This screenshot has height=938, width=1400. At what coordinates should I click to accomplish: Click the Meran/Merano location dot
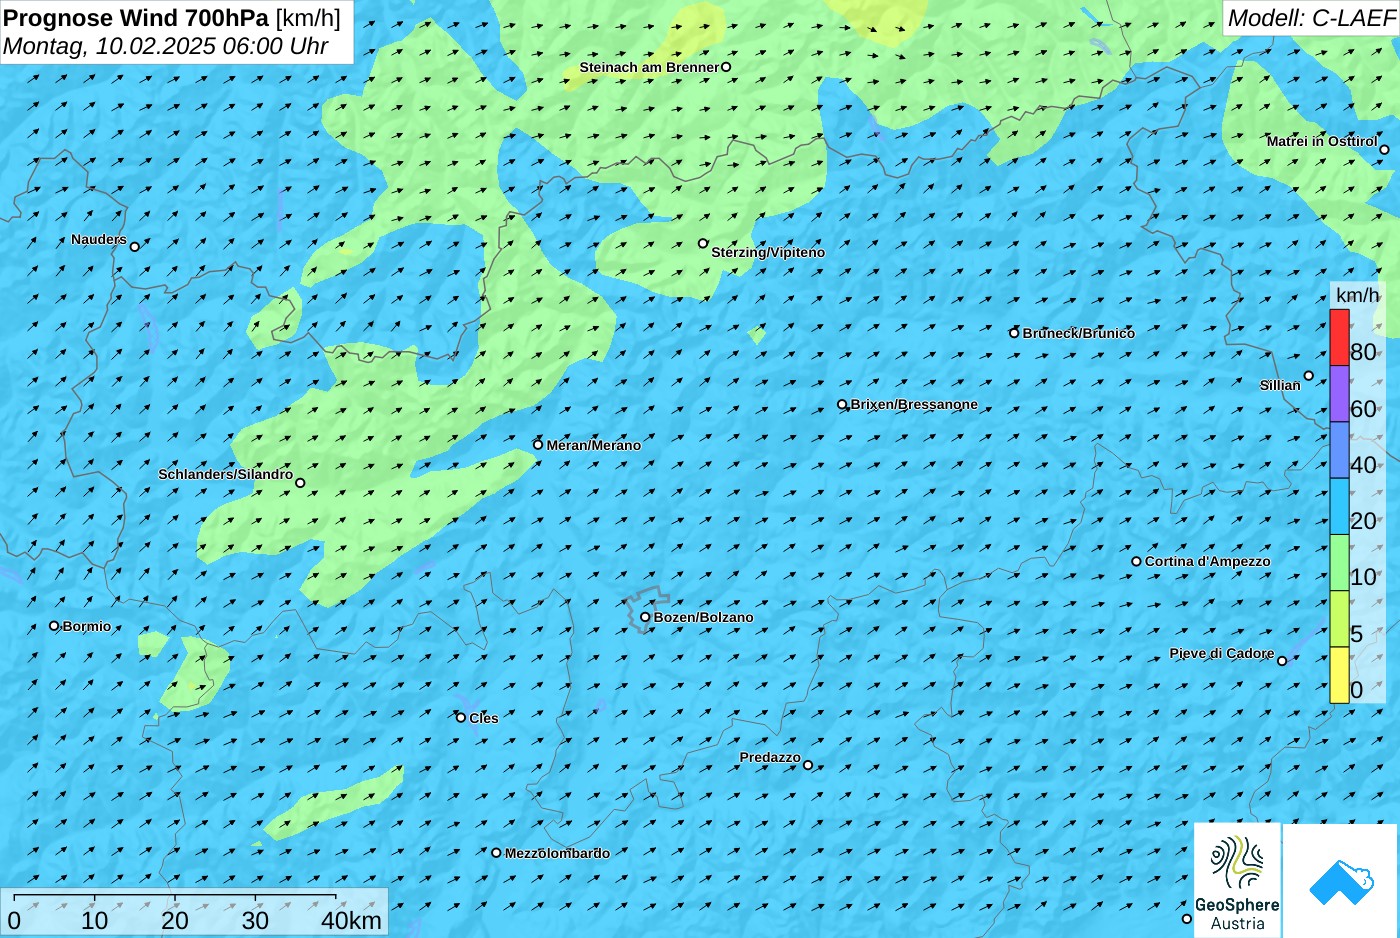[x=538, y=445]
